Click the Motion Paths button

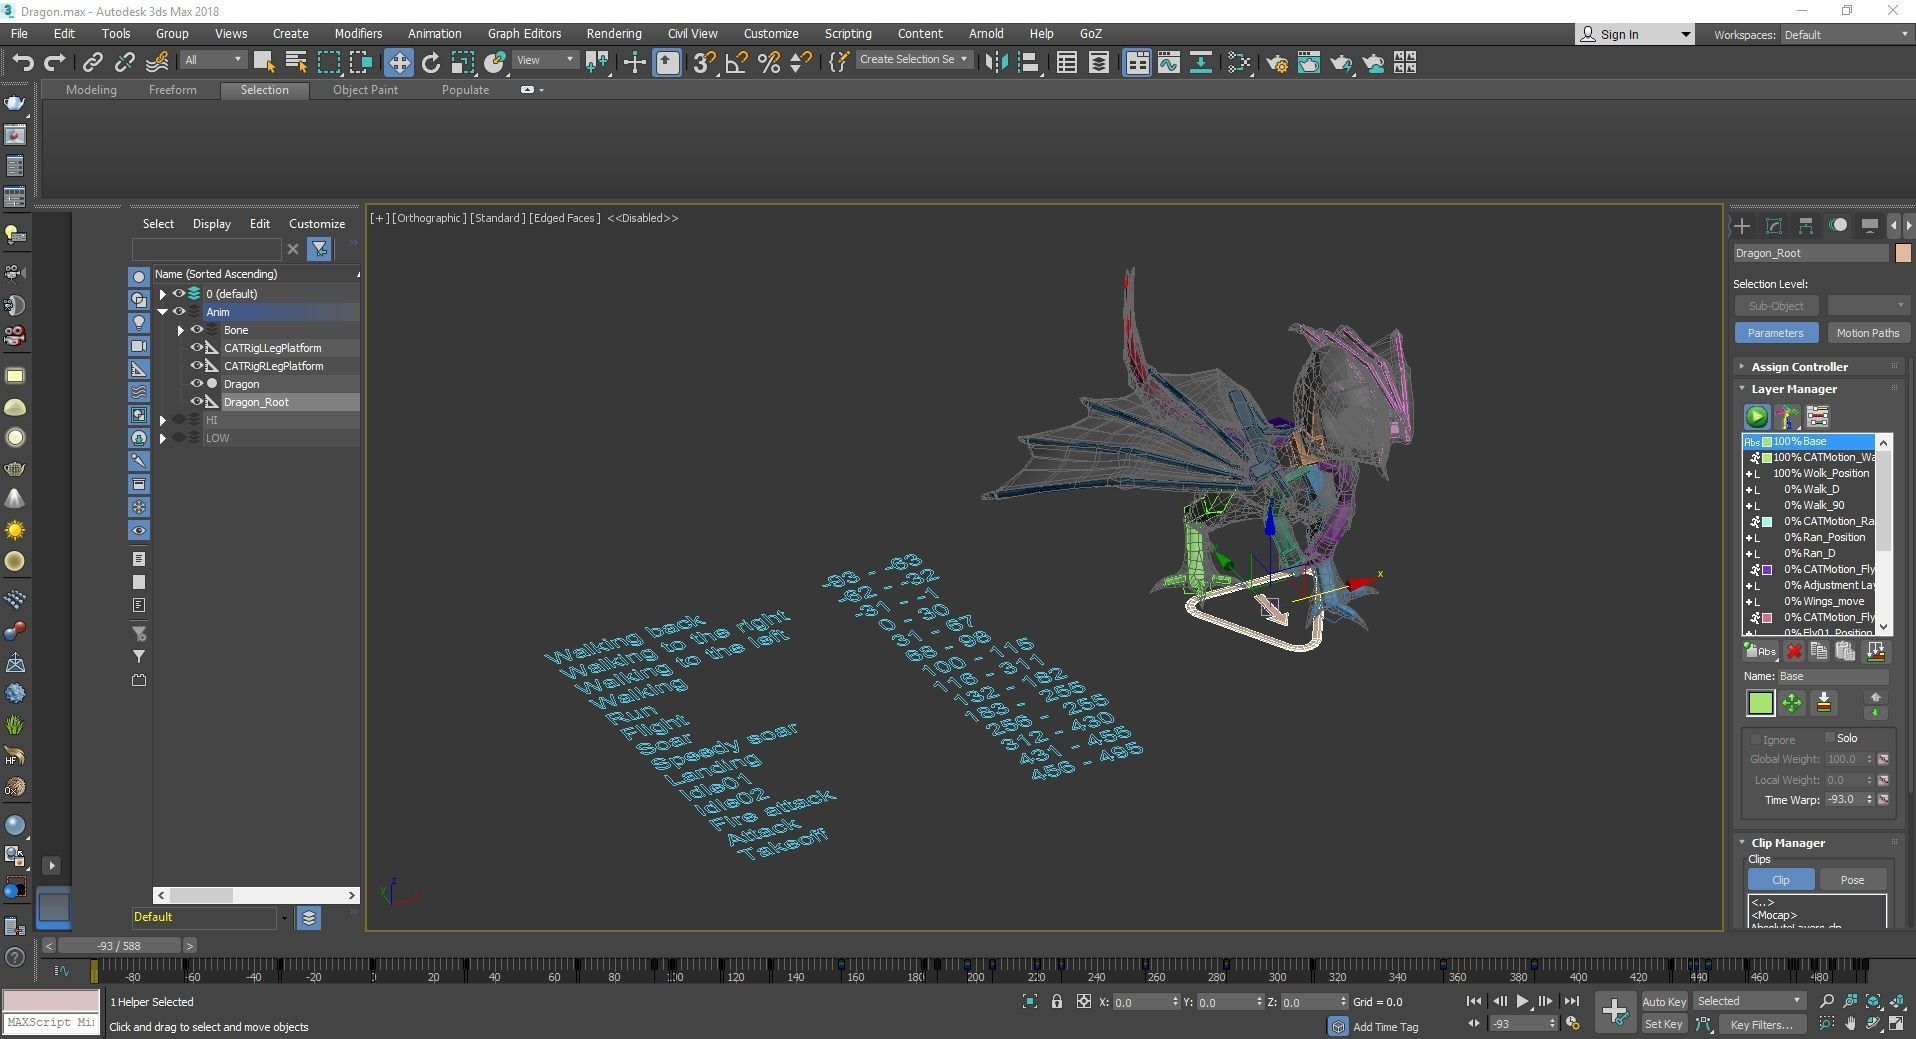[x=1867, y=333]
